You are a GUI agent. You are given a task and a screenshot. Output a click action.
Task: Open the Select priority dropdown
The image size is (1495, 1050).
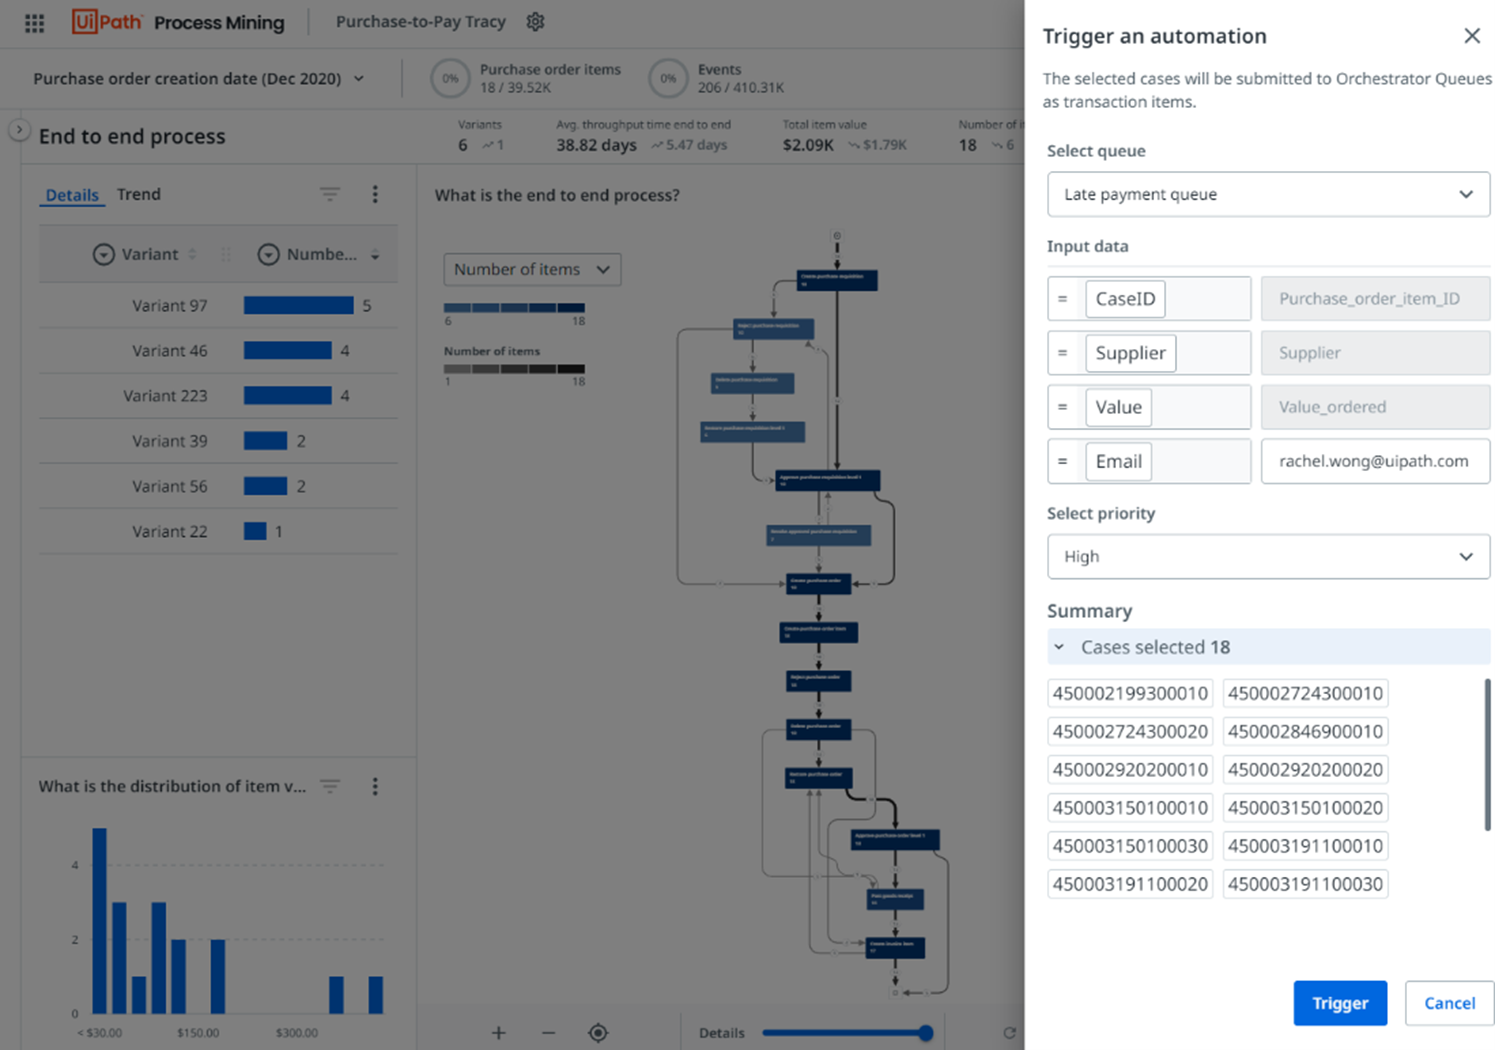pyautogui.click(x=1268, y=556)
